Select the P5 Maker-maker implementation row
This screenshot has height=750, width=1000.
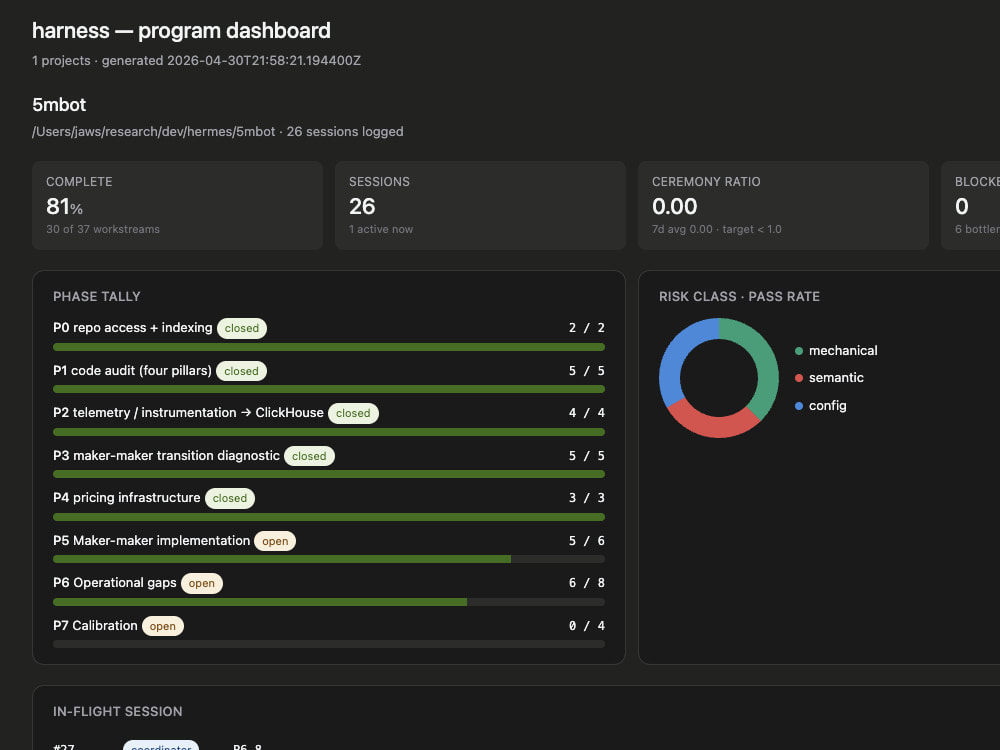click(x=328, y=548)
